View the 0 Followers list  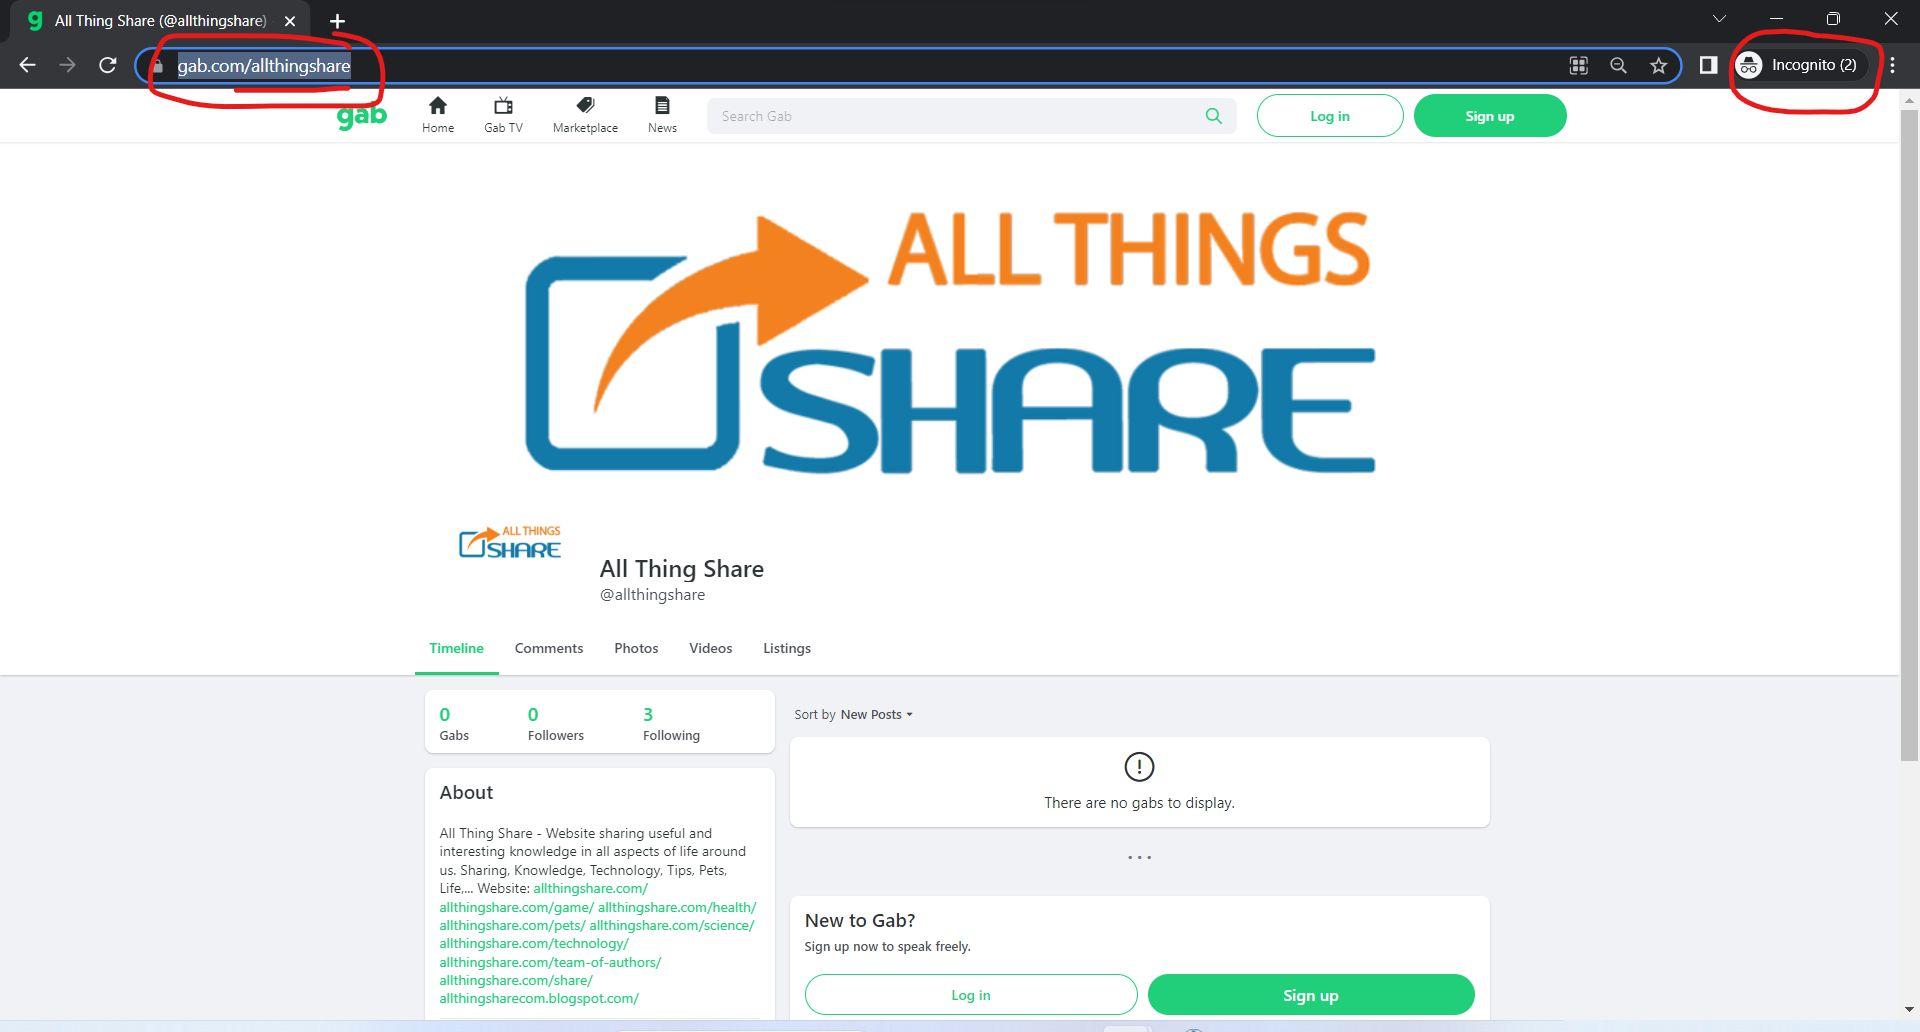556,724
